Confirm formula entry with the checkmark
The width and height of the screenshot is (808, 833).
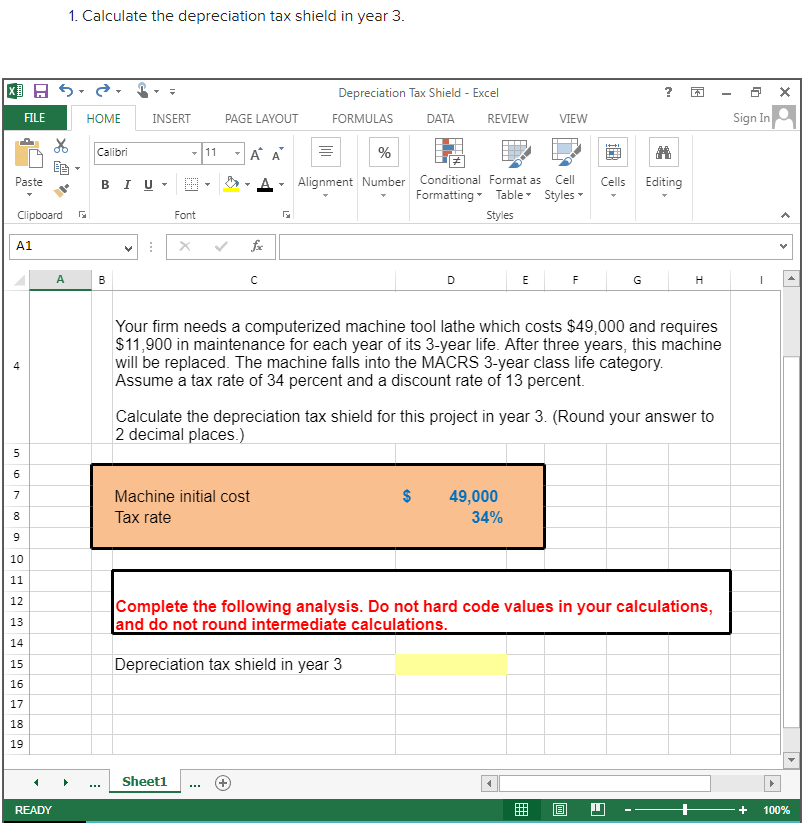click(221, 246)
